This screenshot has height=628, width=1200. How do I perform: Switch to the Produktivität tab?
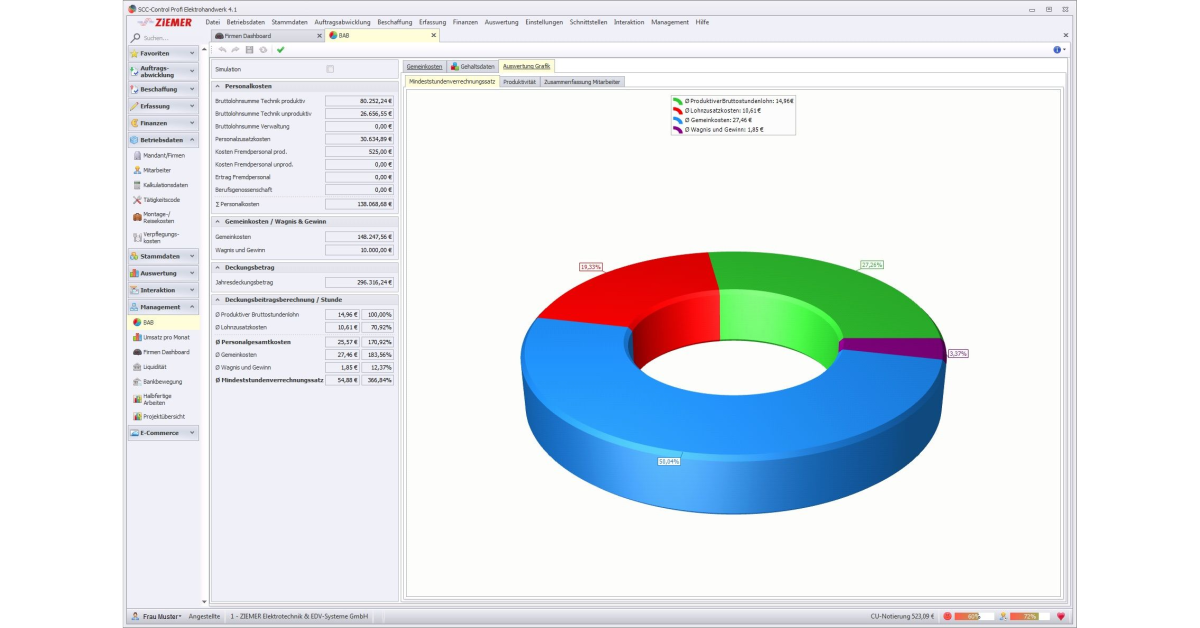519,82
